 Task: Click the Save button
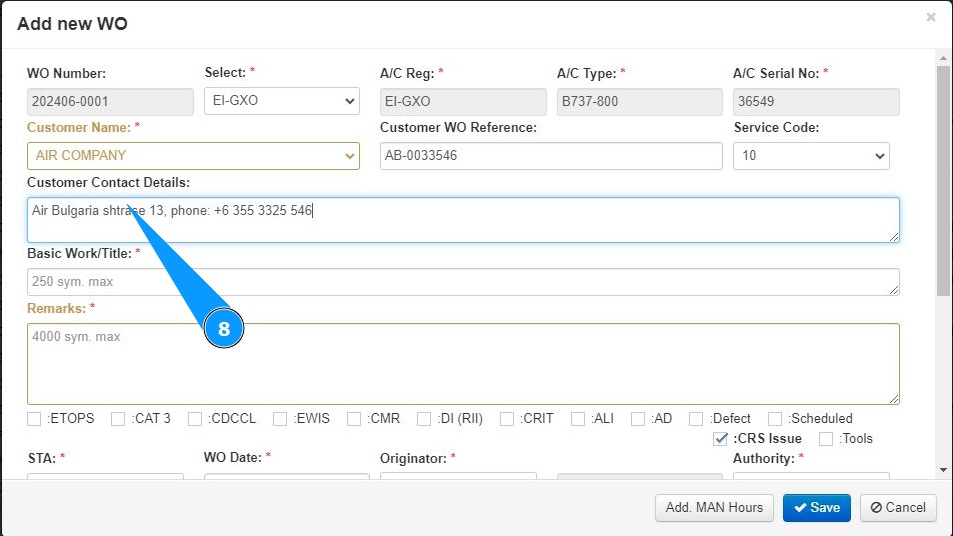(816, 508)
